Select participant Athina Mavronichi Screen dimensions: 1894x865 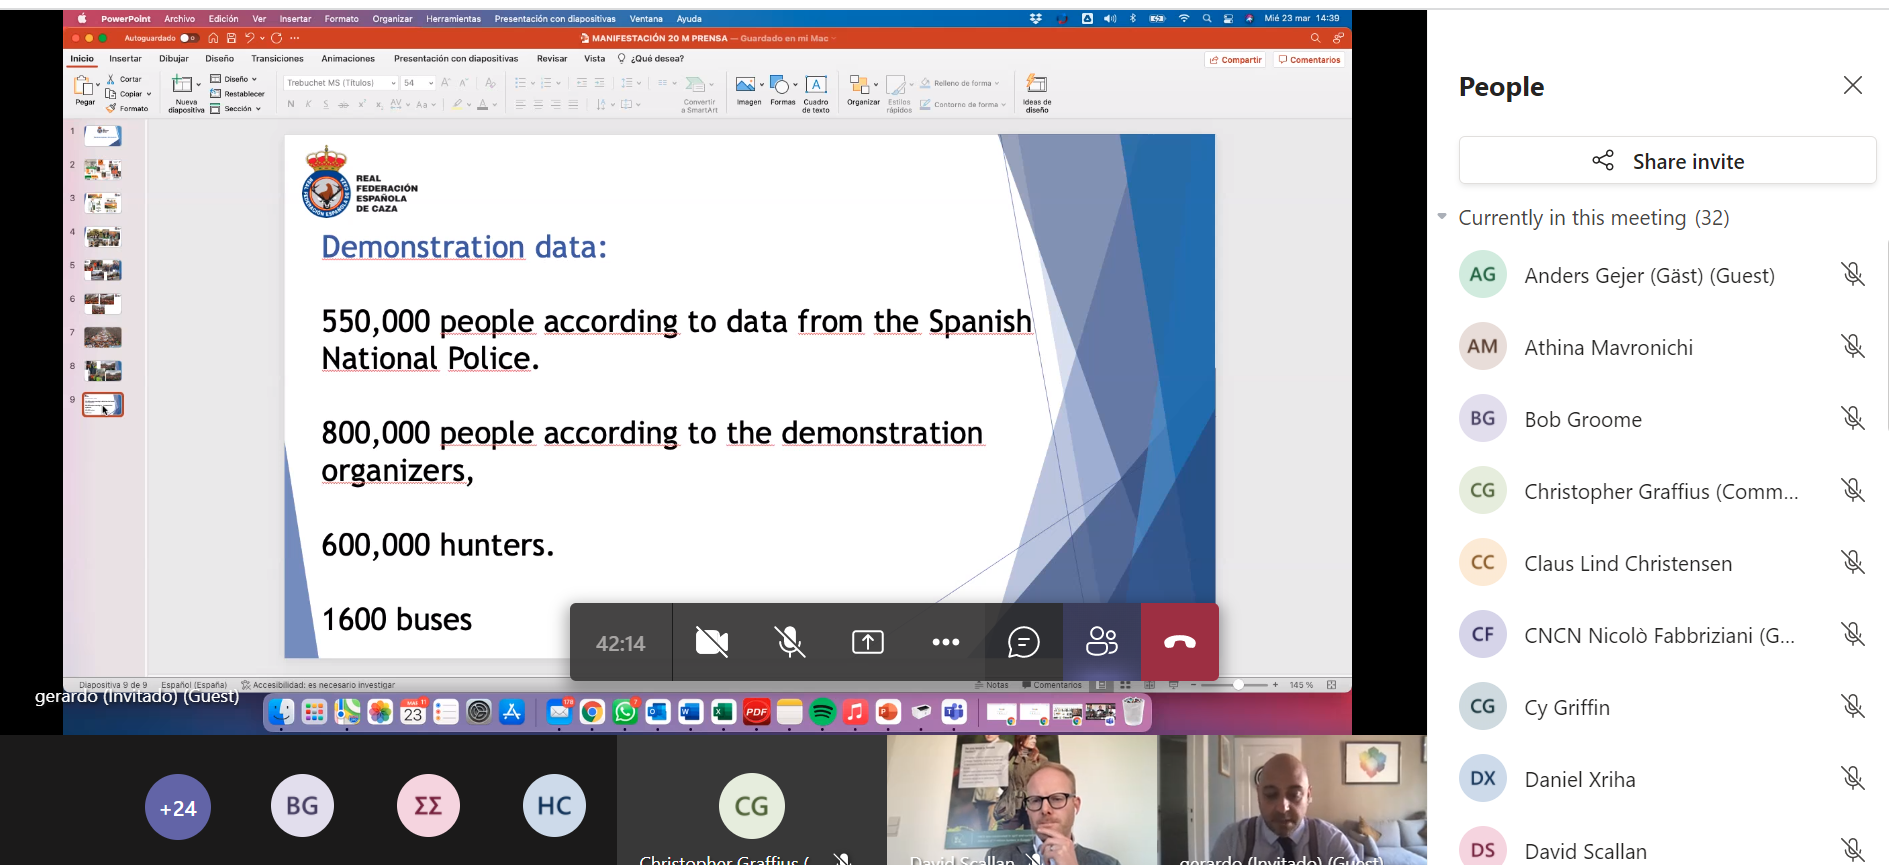(x=1608, y=348)
